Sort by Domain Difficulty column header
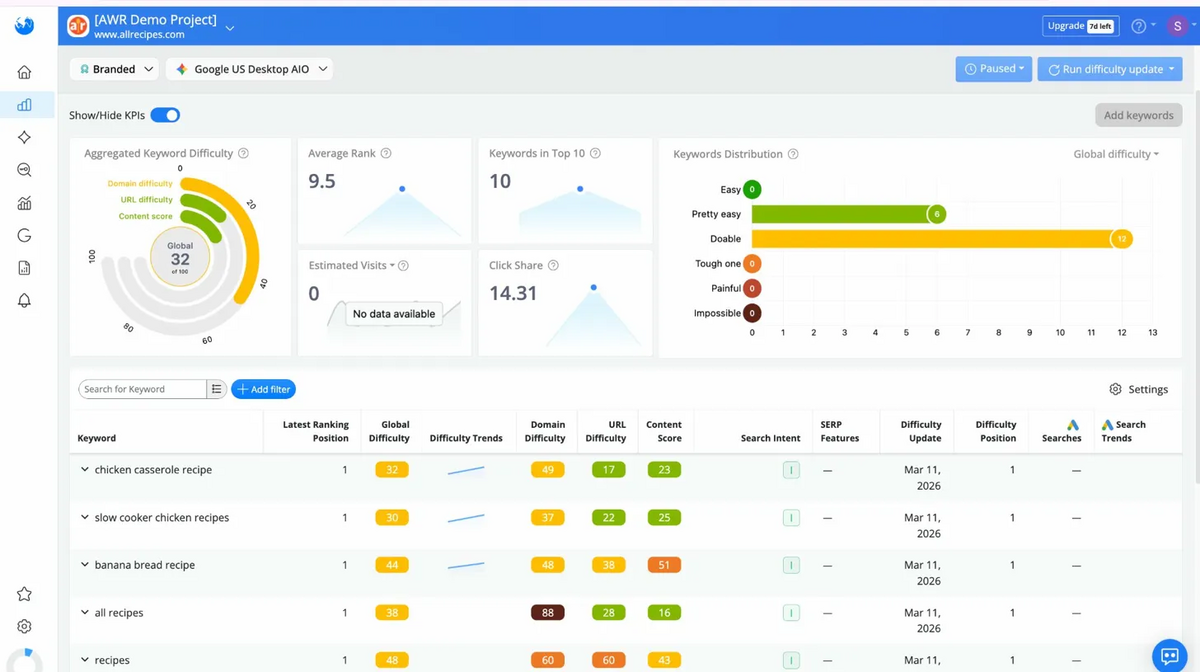 click(x=545, y=431)
